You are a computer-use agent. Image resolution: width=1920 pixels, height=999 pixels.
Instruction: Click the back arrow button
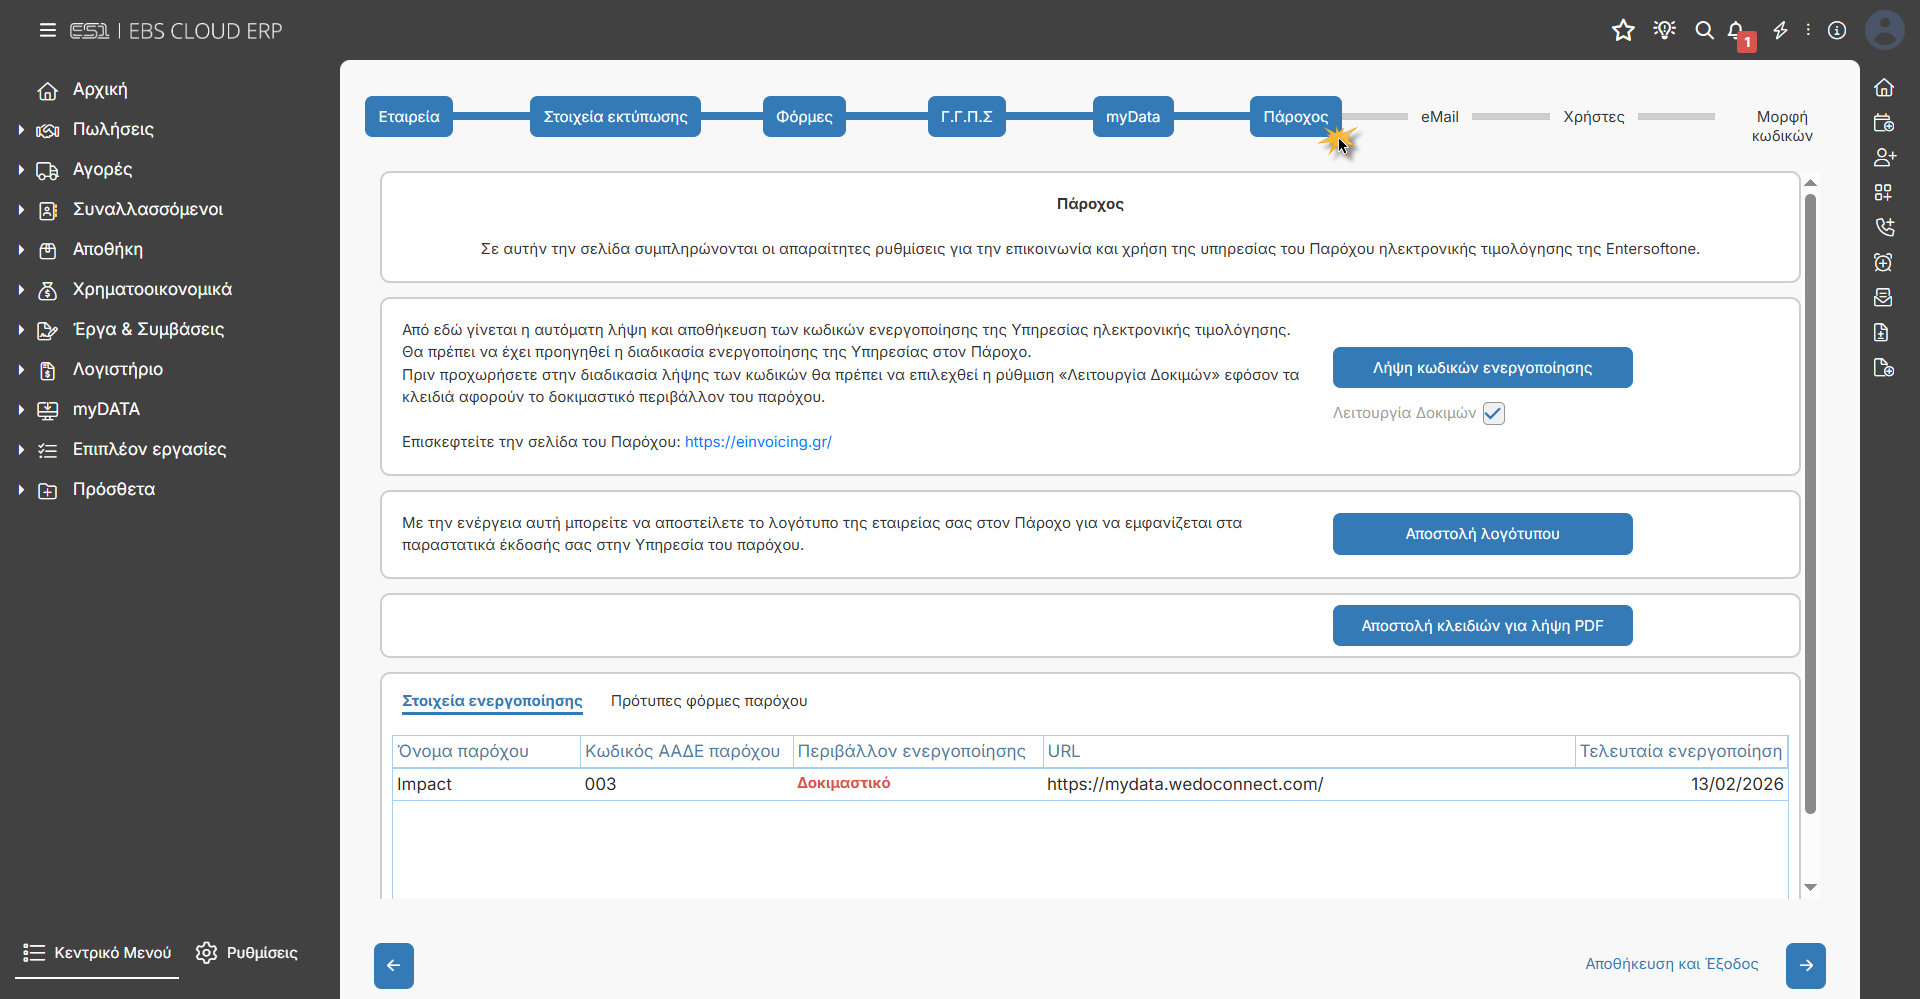pos(394,966)
